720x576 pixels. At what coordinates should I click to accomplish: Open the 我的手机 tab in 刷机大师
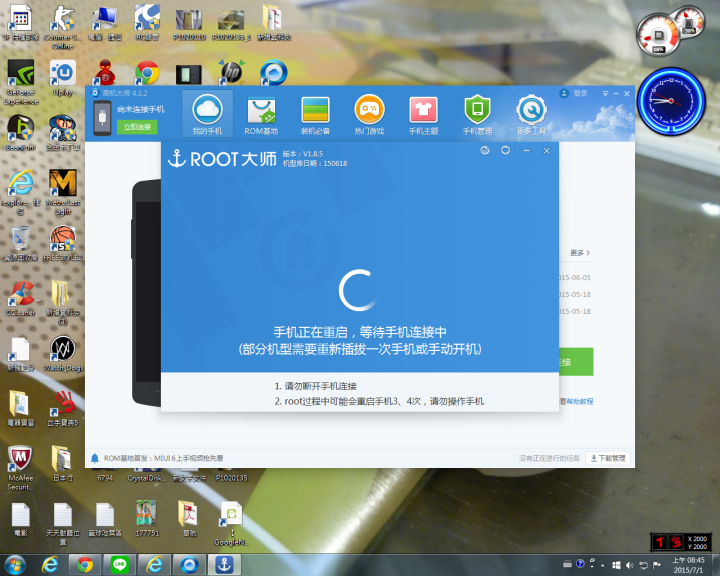coord(208,114)
